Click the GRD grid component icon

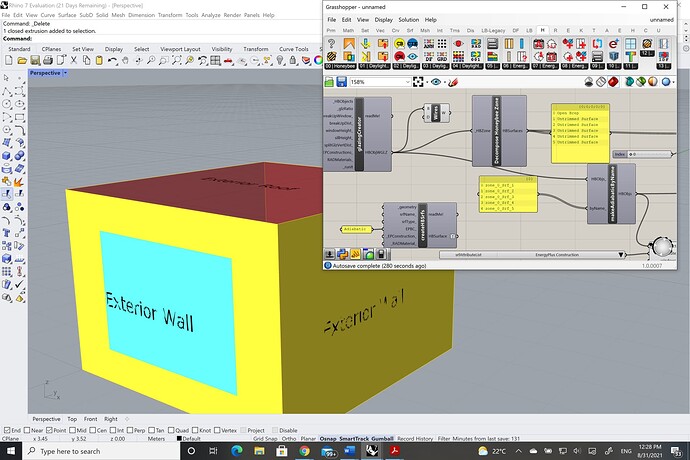[x=441, y=56]
